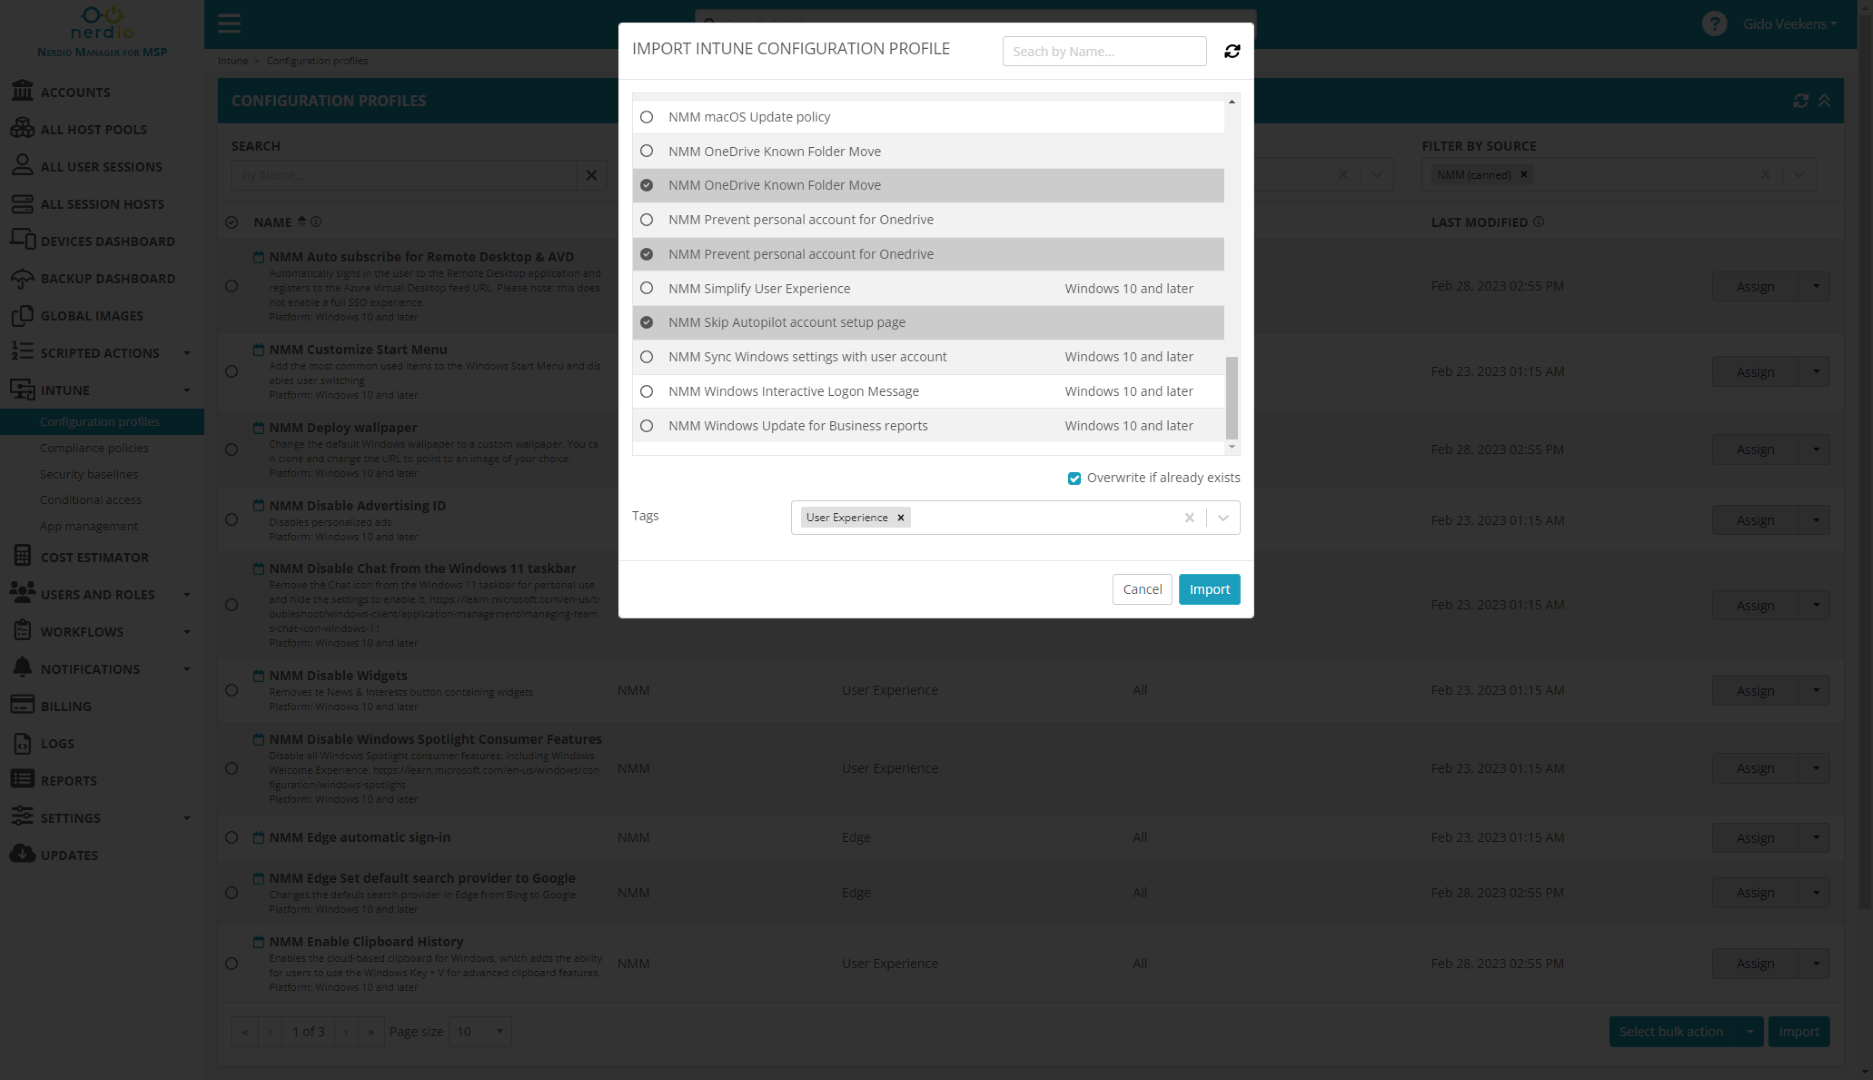Image resolution: width=1873 pixels, height=1080 pixels.
Task: Open the Page size dropdown
Action: (481, 1031)
